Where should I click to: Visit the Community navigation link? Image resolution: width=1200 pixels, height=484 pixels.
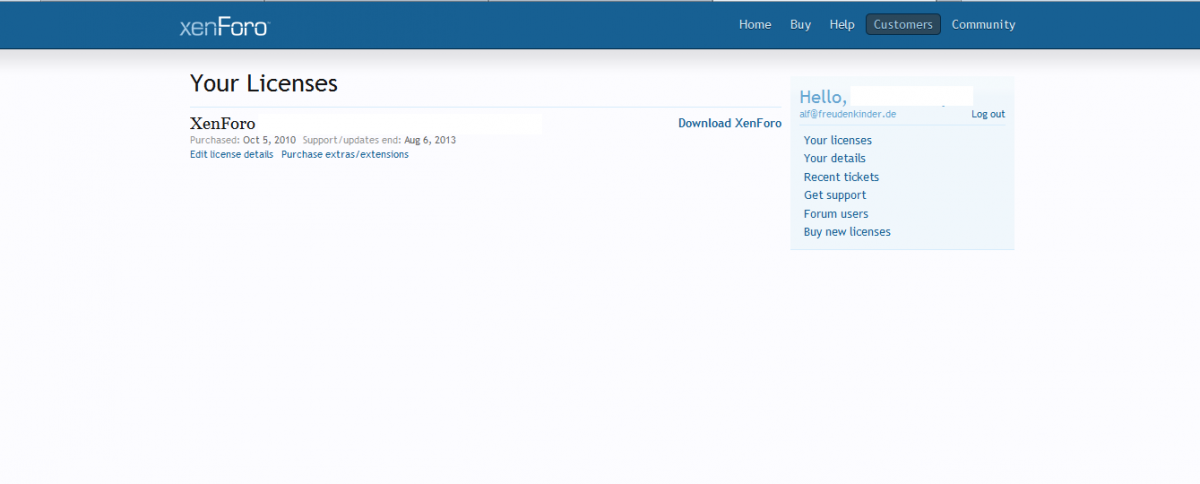(x=983, y=24)
